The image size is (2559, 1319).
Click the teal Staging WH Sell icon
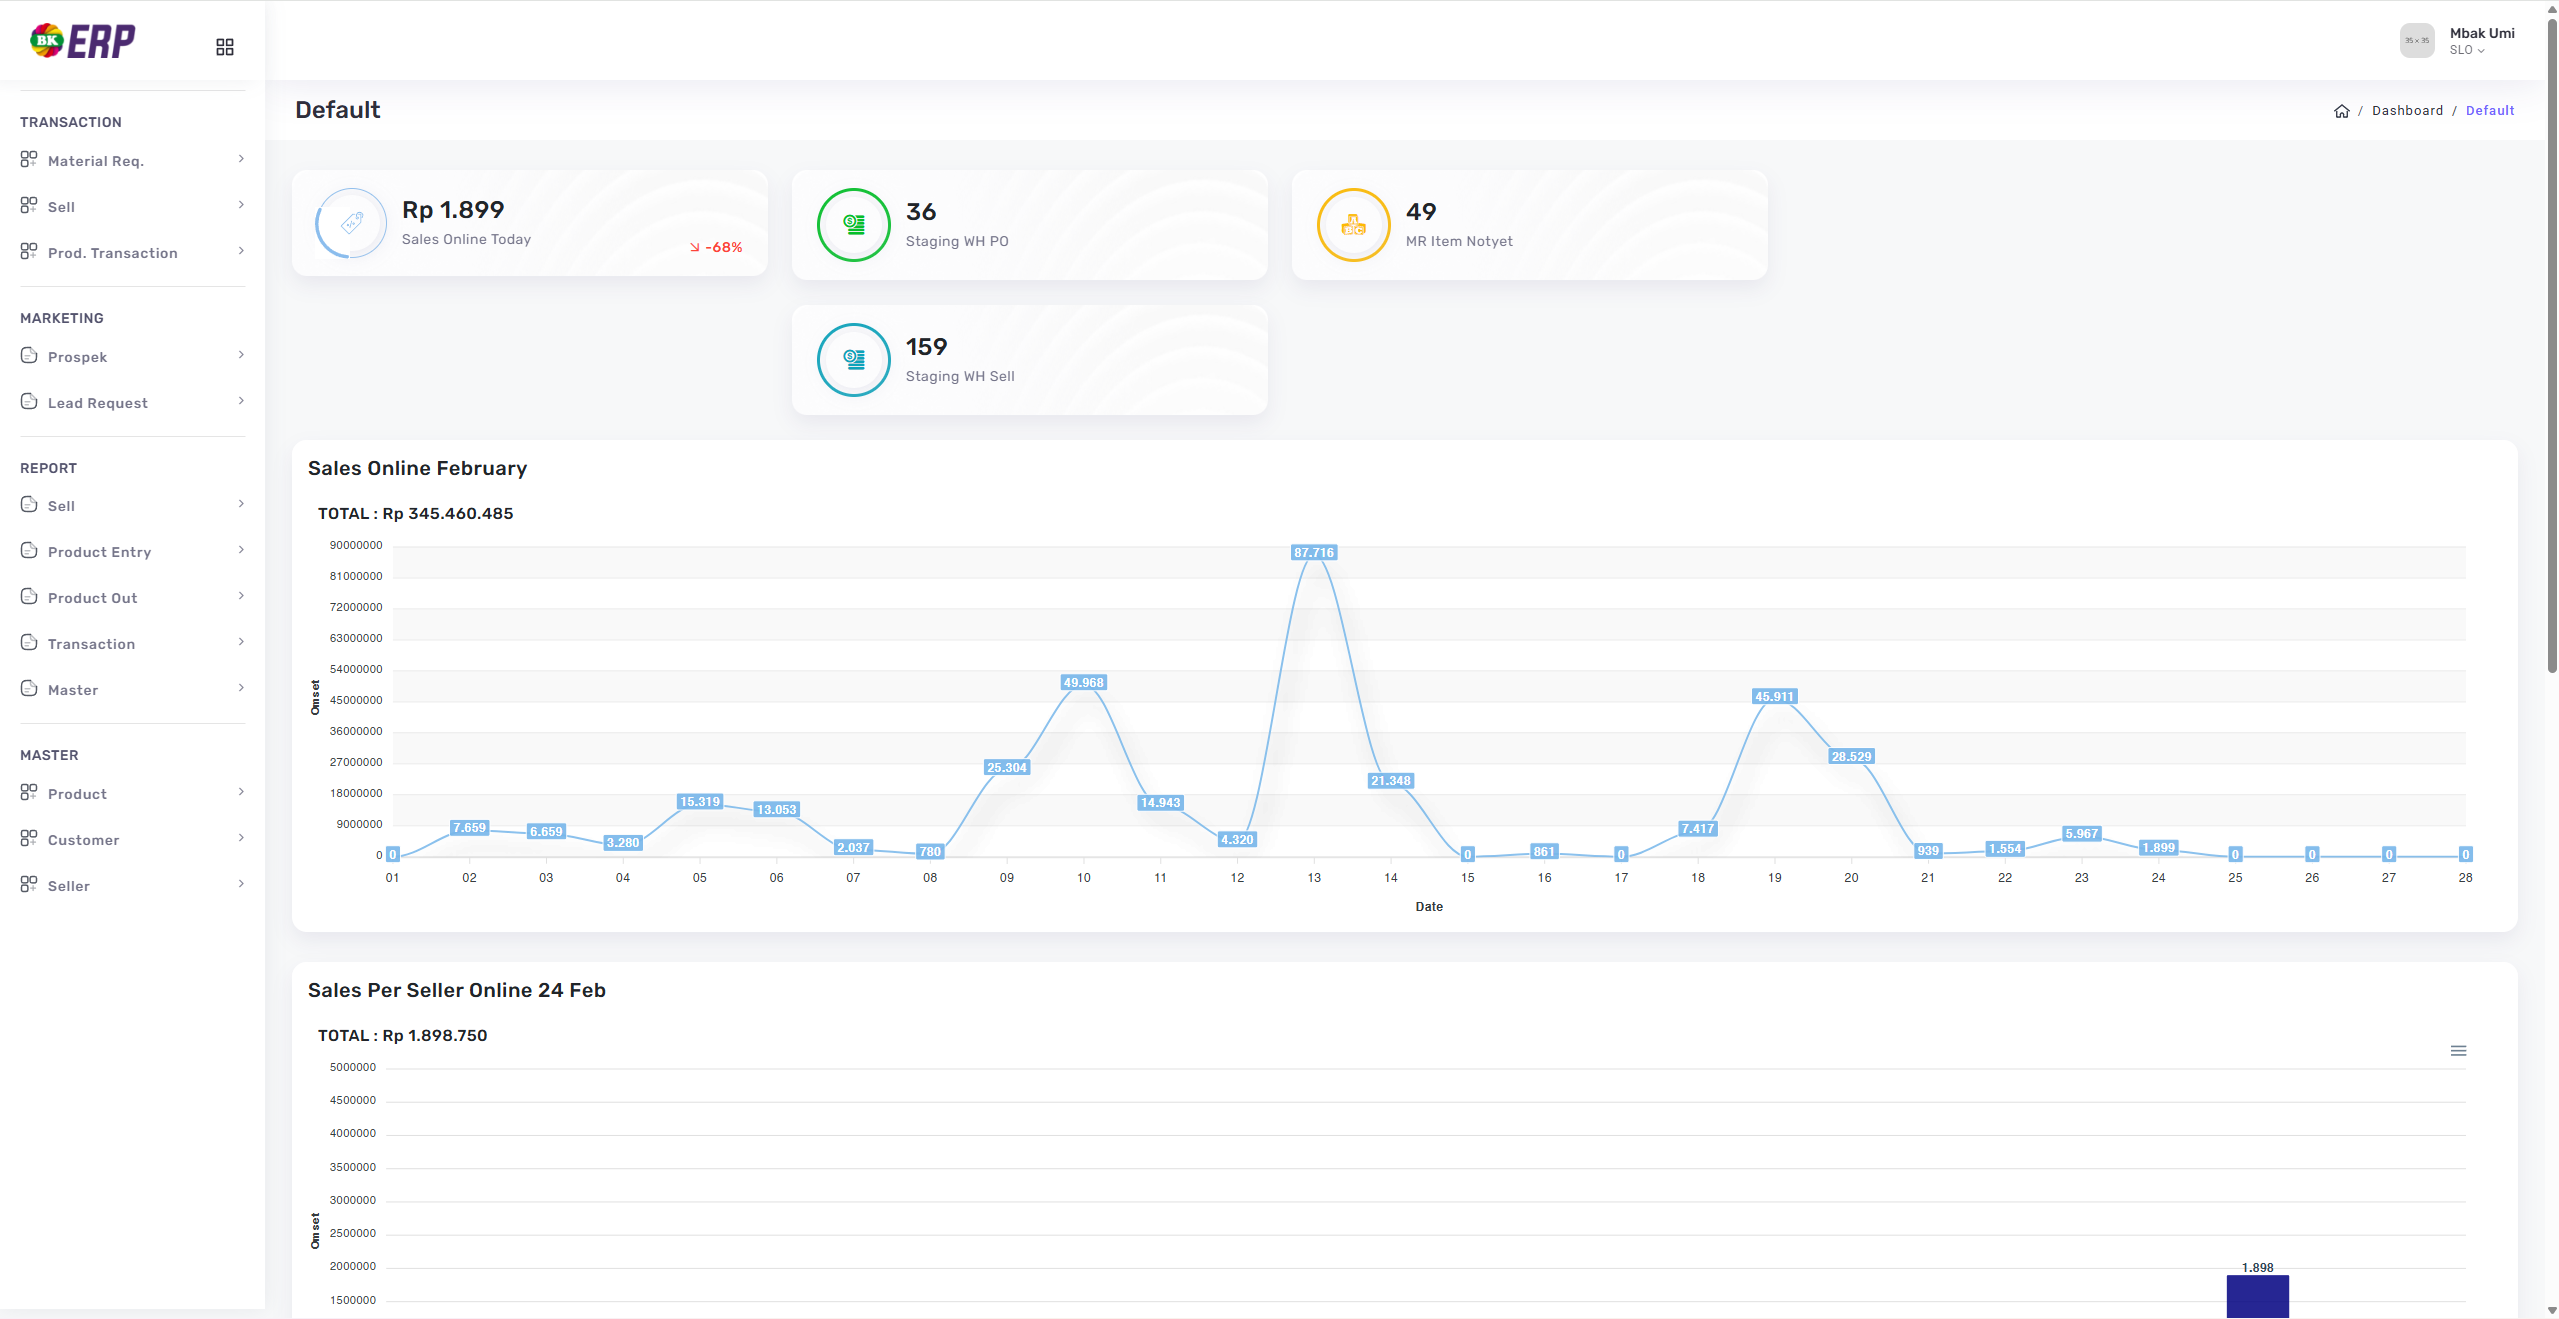pyautogui.click(x=853, y=360)
